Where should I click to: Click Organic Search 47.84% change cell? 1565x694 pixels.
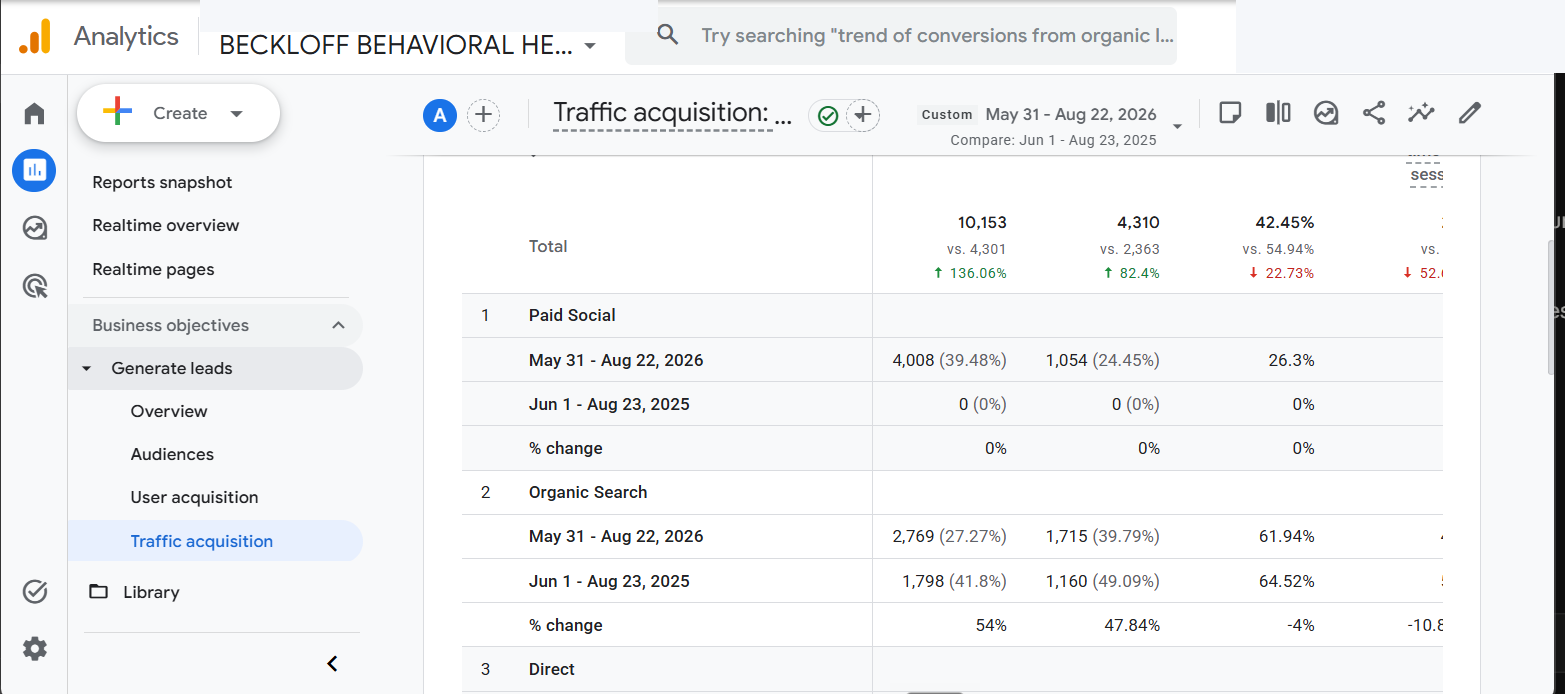(x=1133, y=625)
